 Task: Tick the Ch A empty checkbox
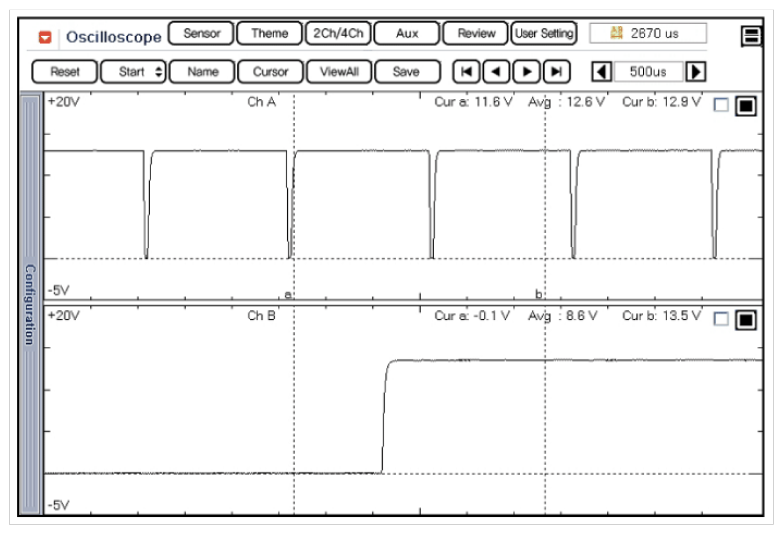coord(721,106)
